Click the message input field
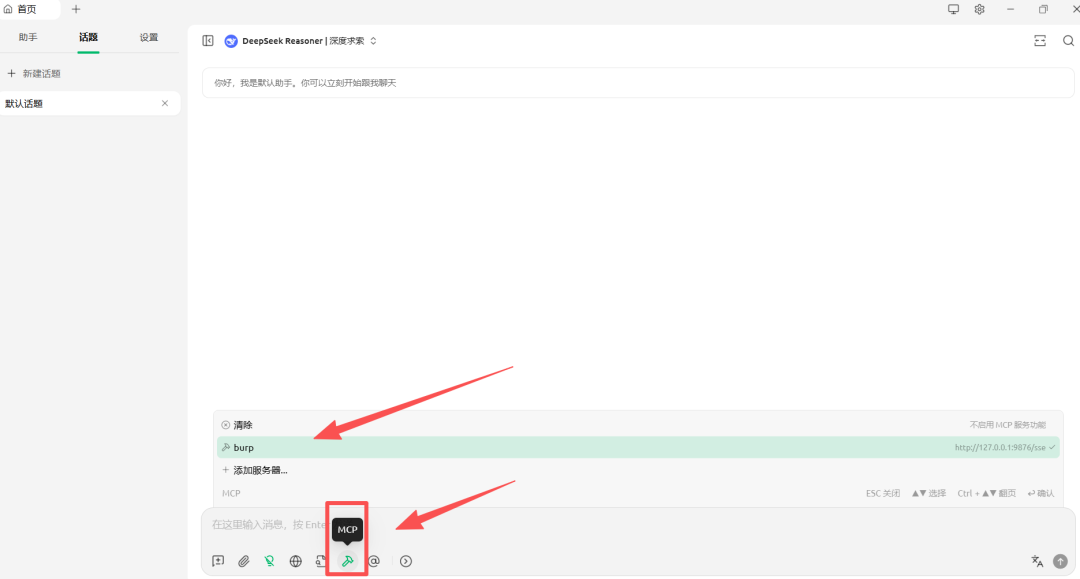1080x579 pixels. tap(600, 524)
